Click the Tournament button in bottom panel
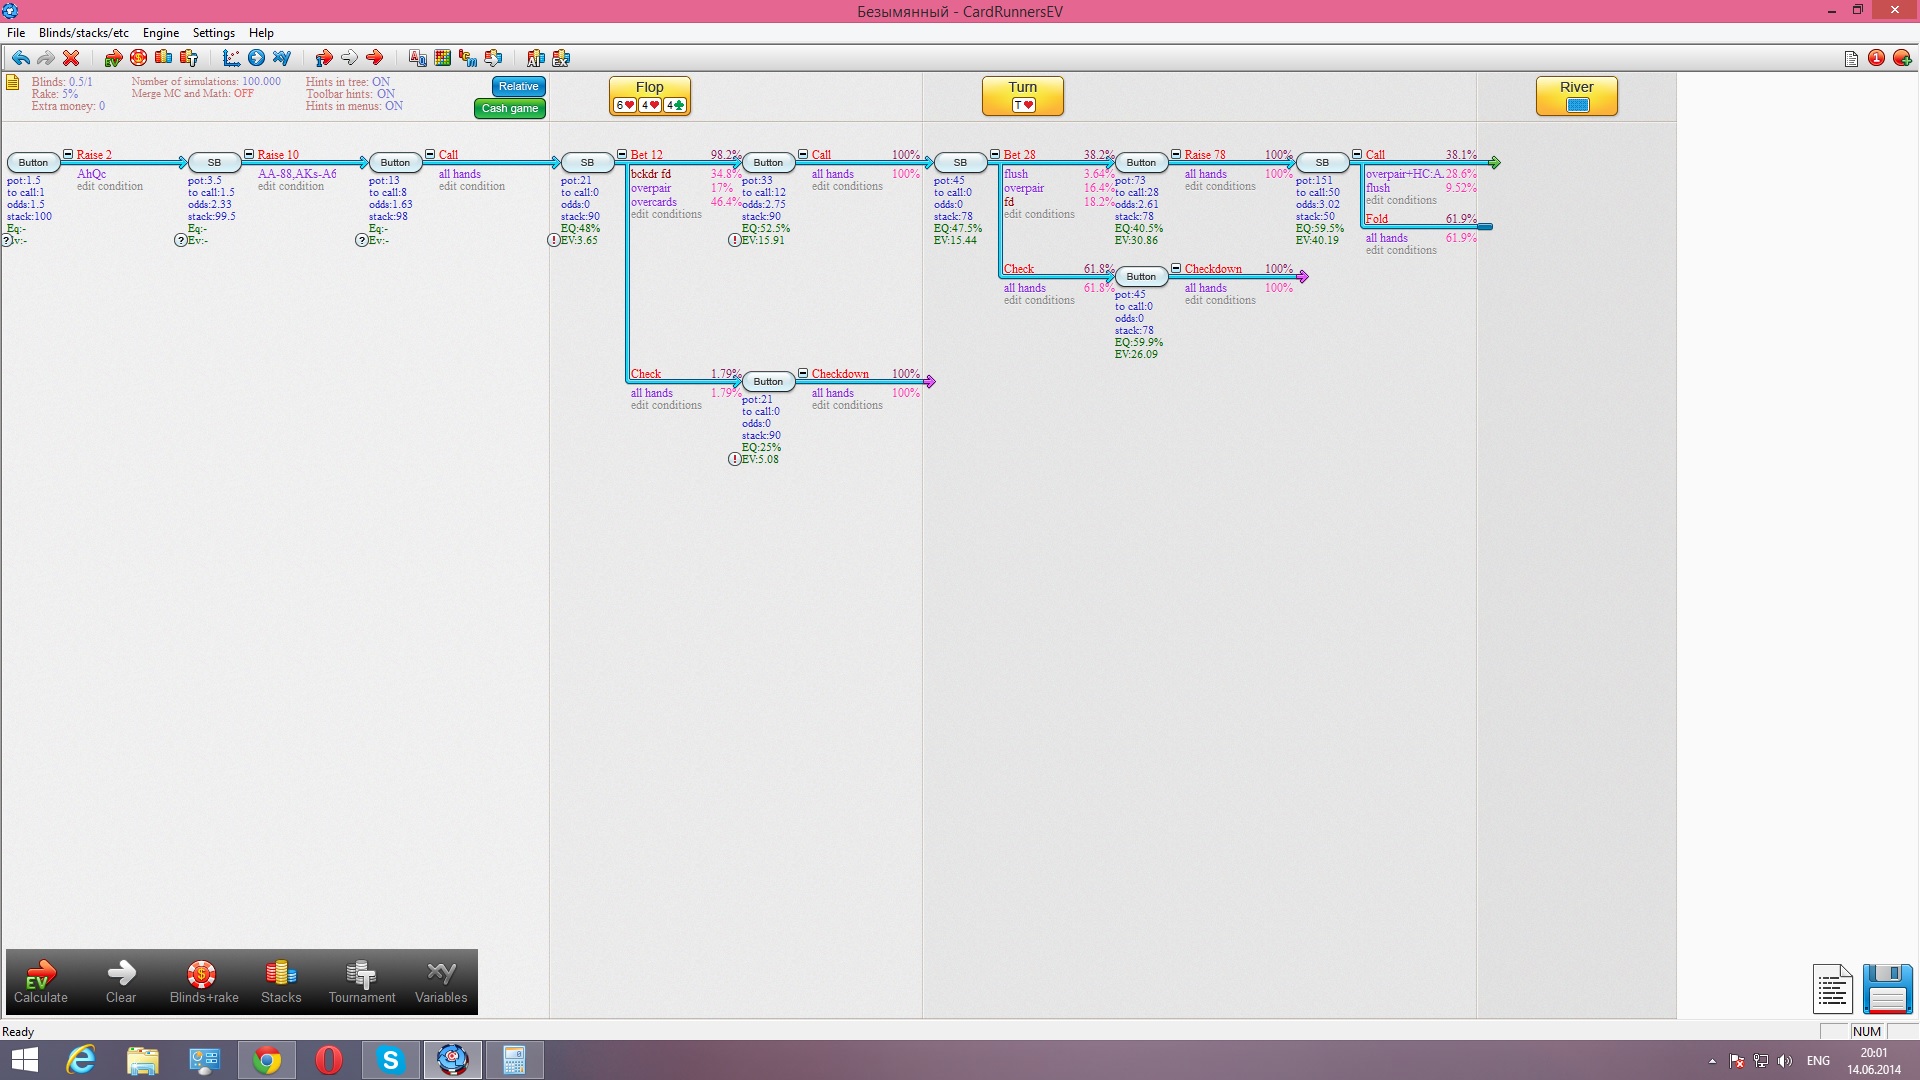This screenshot has height=1080, width=1920. pyautogui.click(x=361, y=981)
